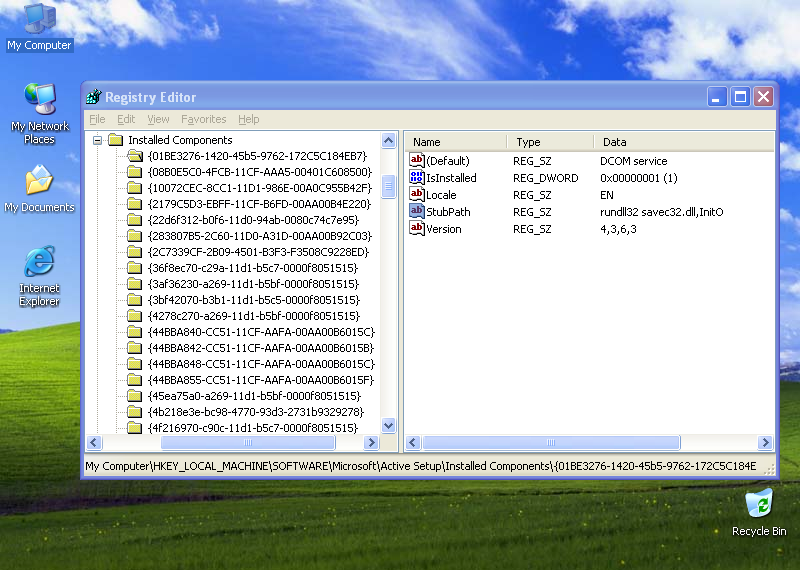The image size is (800, 570).
Task: Open the Recycle Bin icon
Action: 759,504
